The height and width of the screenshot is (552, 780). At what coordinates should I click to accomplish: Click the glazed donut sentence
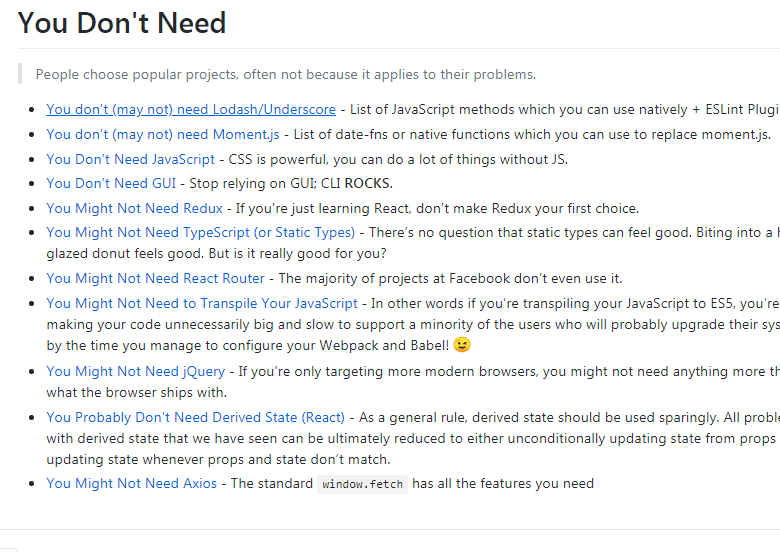[x=216, y=254]
